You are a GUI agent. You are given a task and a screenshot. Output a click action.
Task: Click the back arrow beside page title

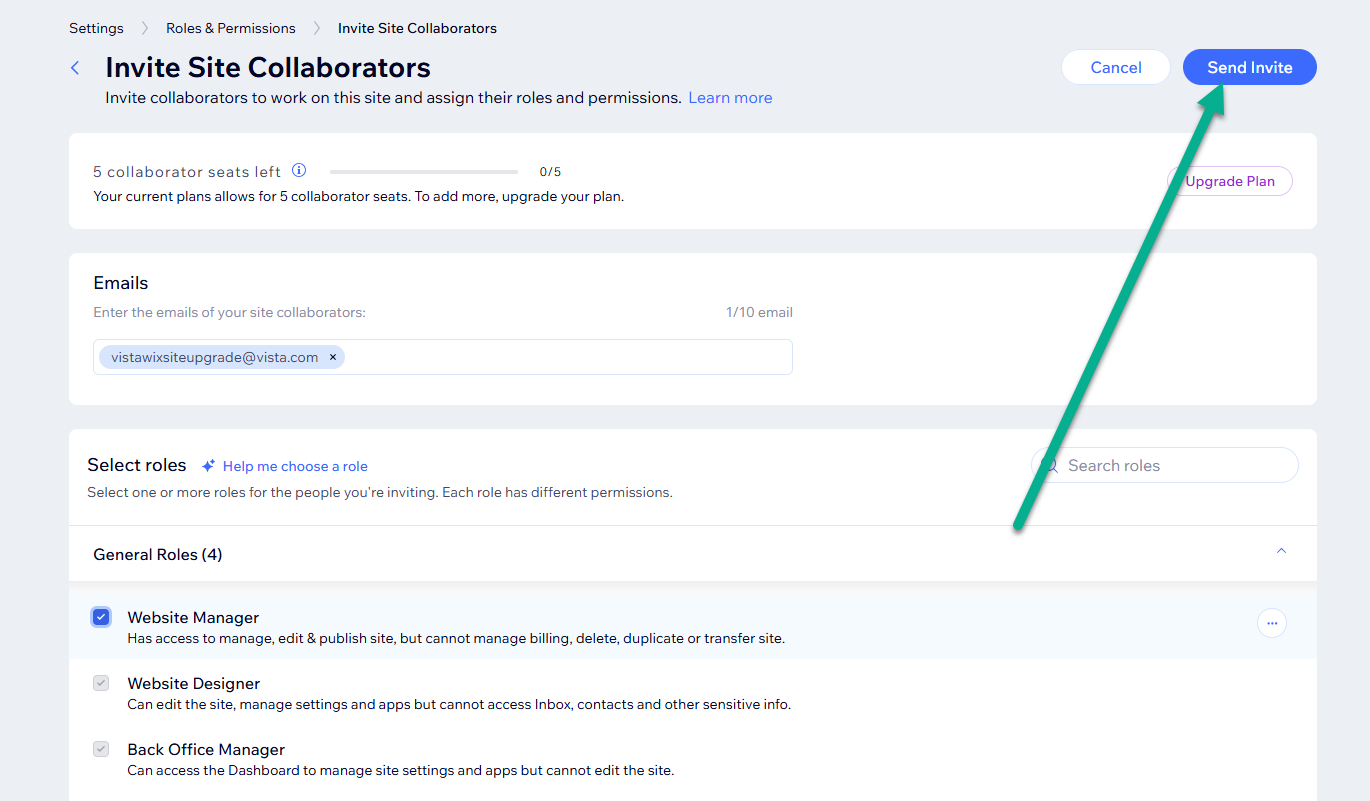click(x=75, y=67)
